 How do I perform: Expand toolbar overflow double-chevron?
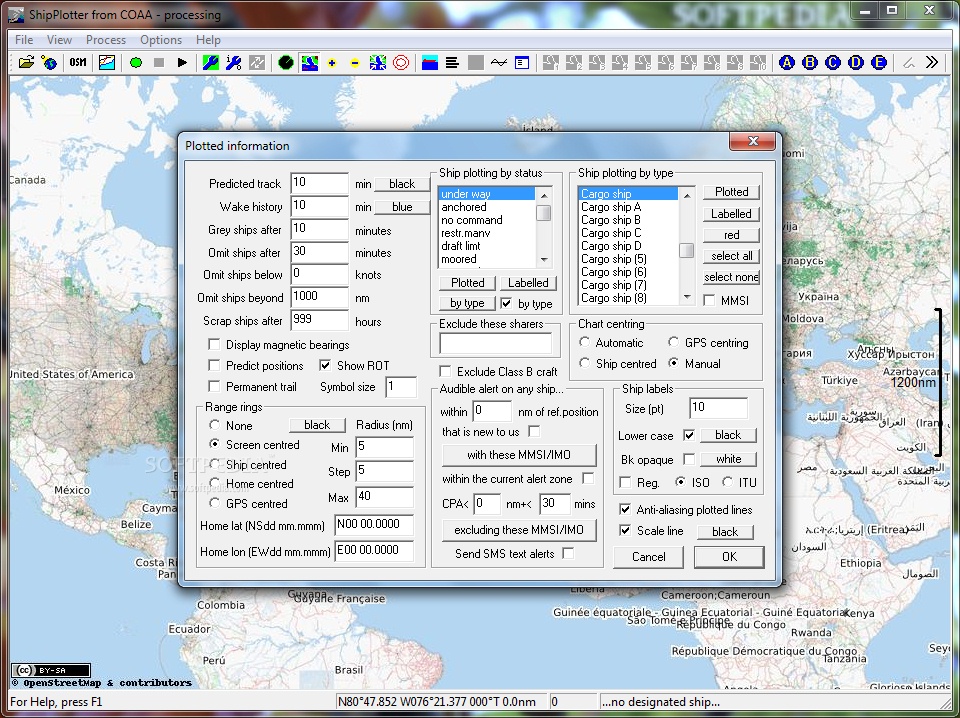[x=931, y=62]
